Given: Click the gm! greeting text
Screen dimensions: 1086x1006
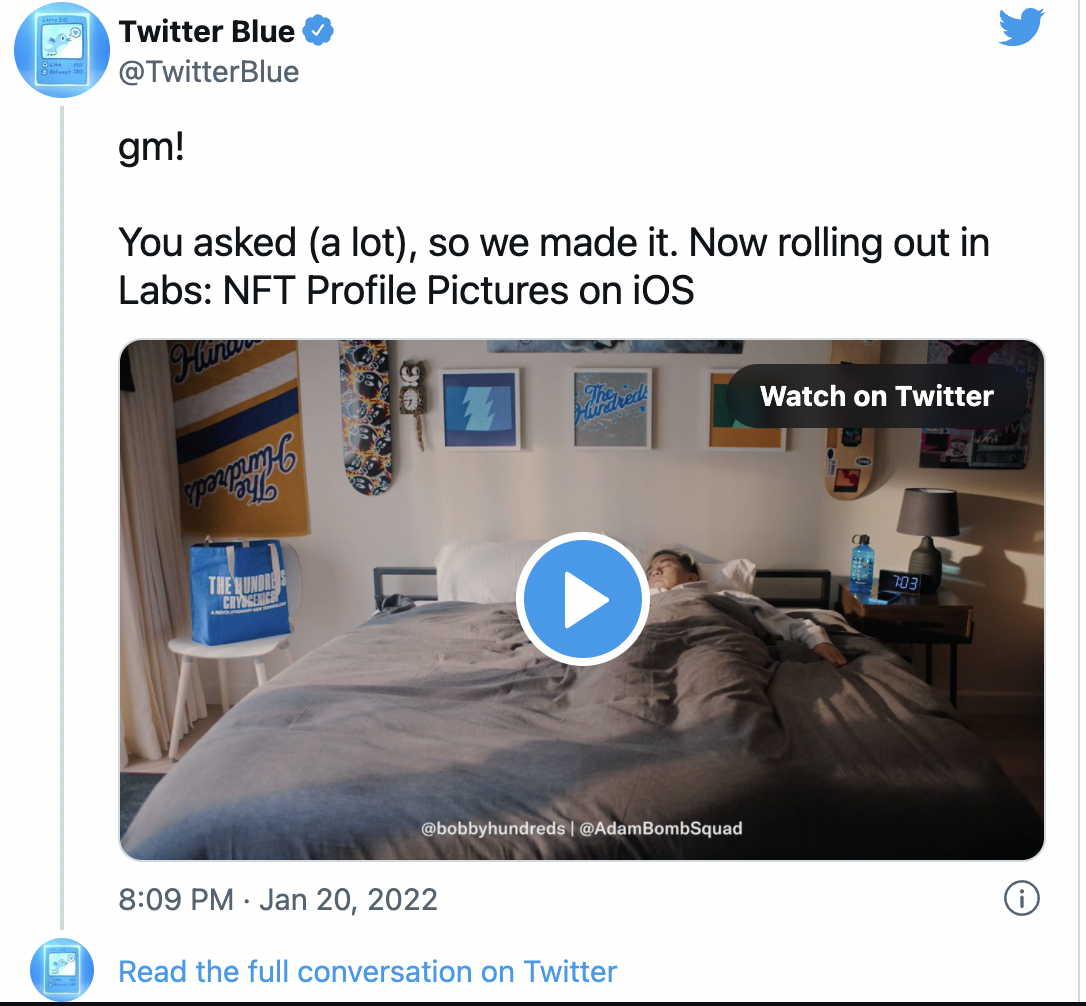Looking at the screenshot, I should [152, 147].
